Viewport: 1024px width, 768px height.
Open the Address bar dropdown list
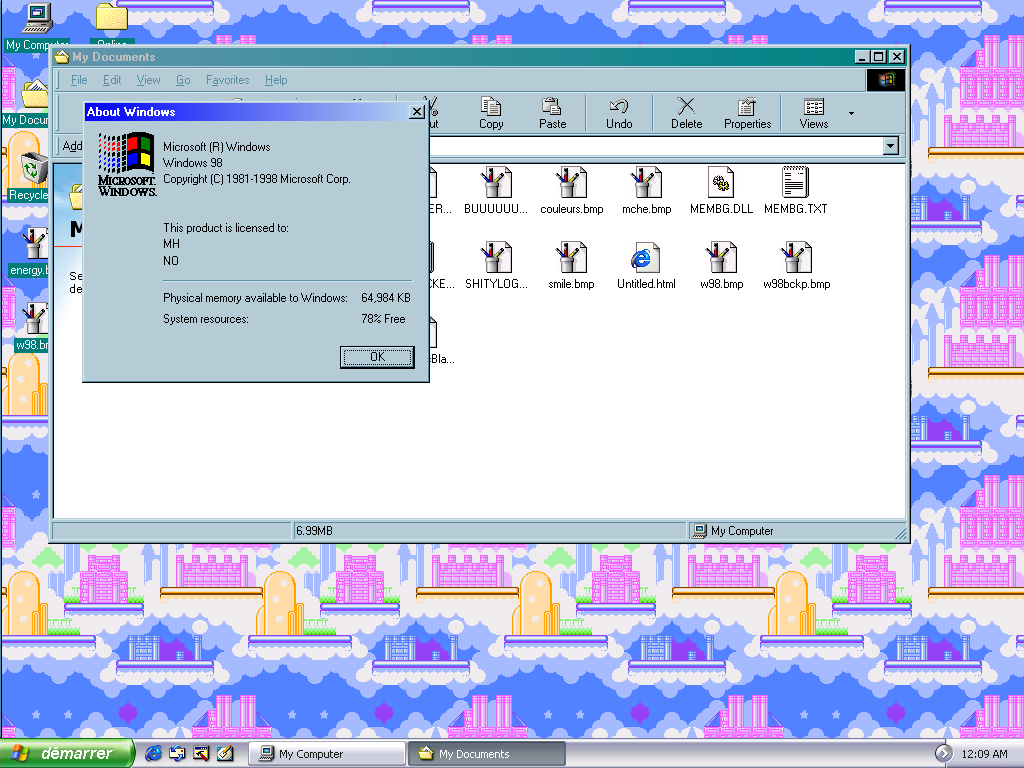coord(890,147)
